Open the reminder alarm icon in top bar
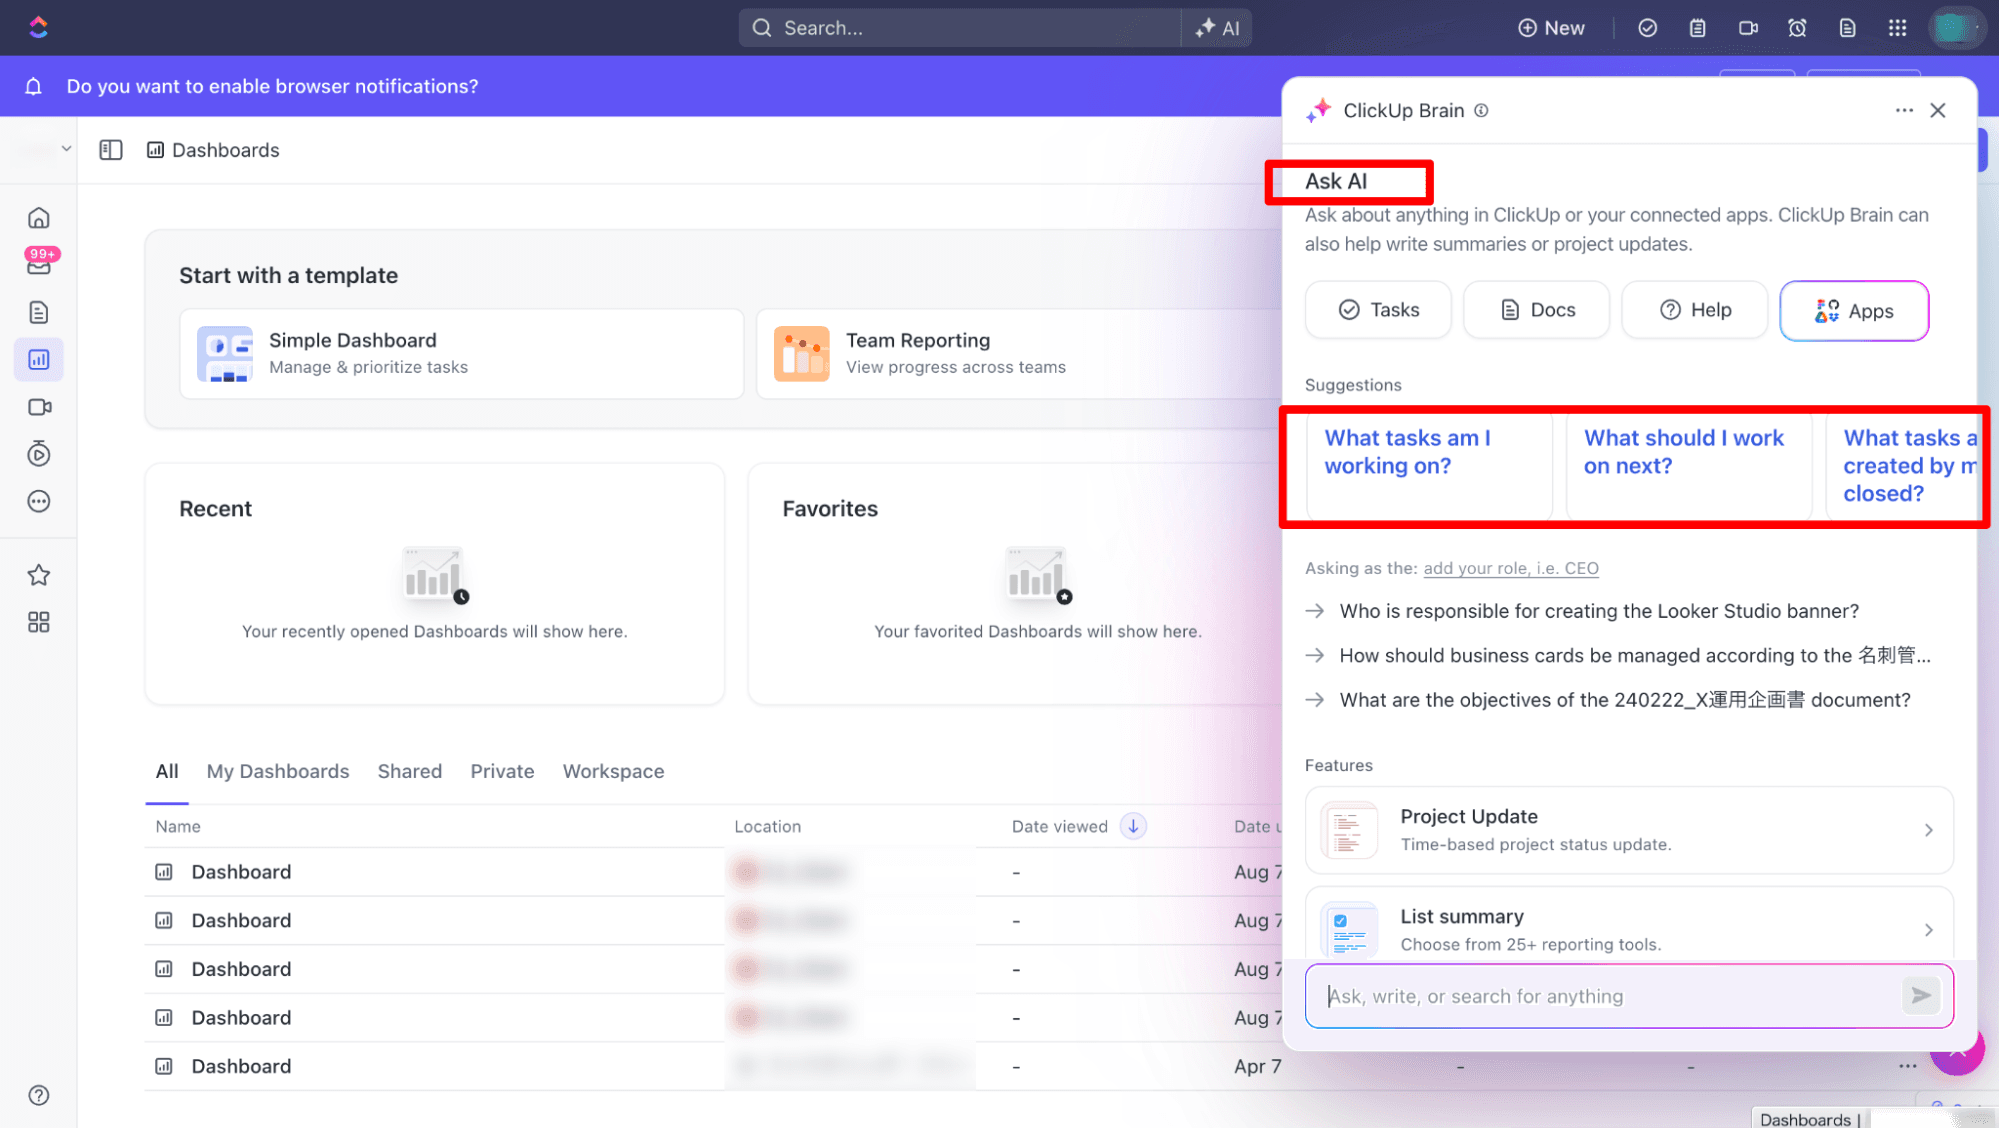Image resolution: width=1999 pixels, height=1129 pixels. click(1797, 28)
